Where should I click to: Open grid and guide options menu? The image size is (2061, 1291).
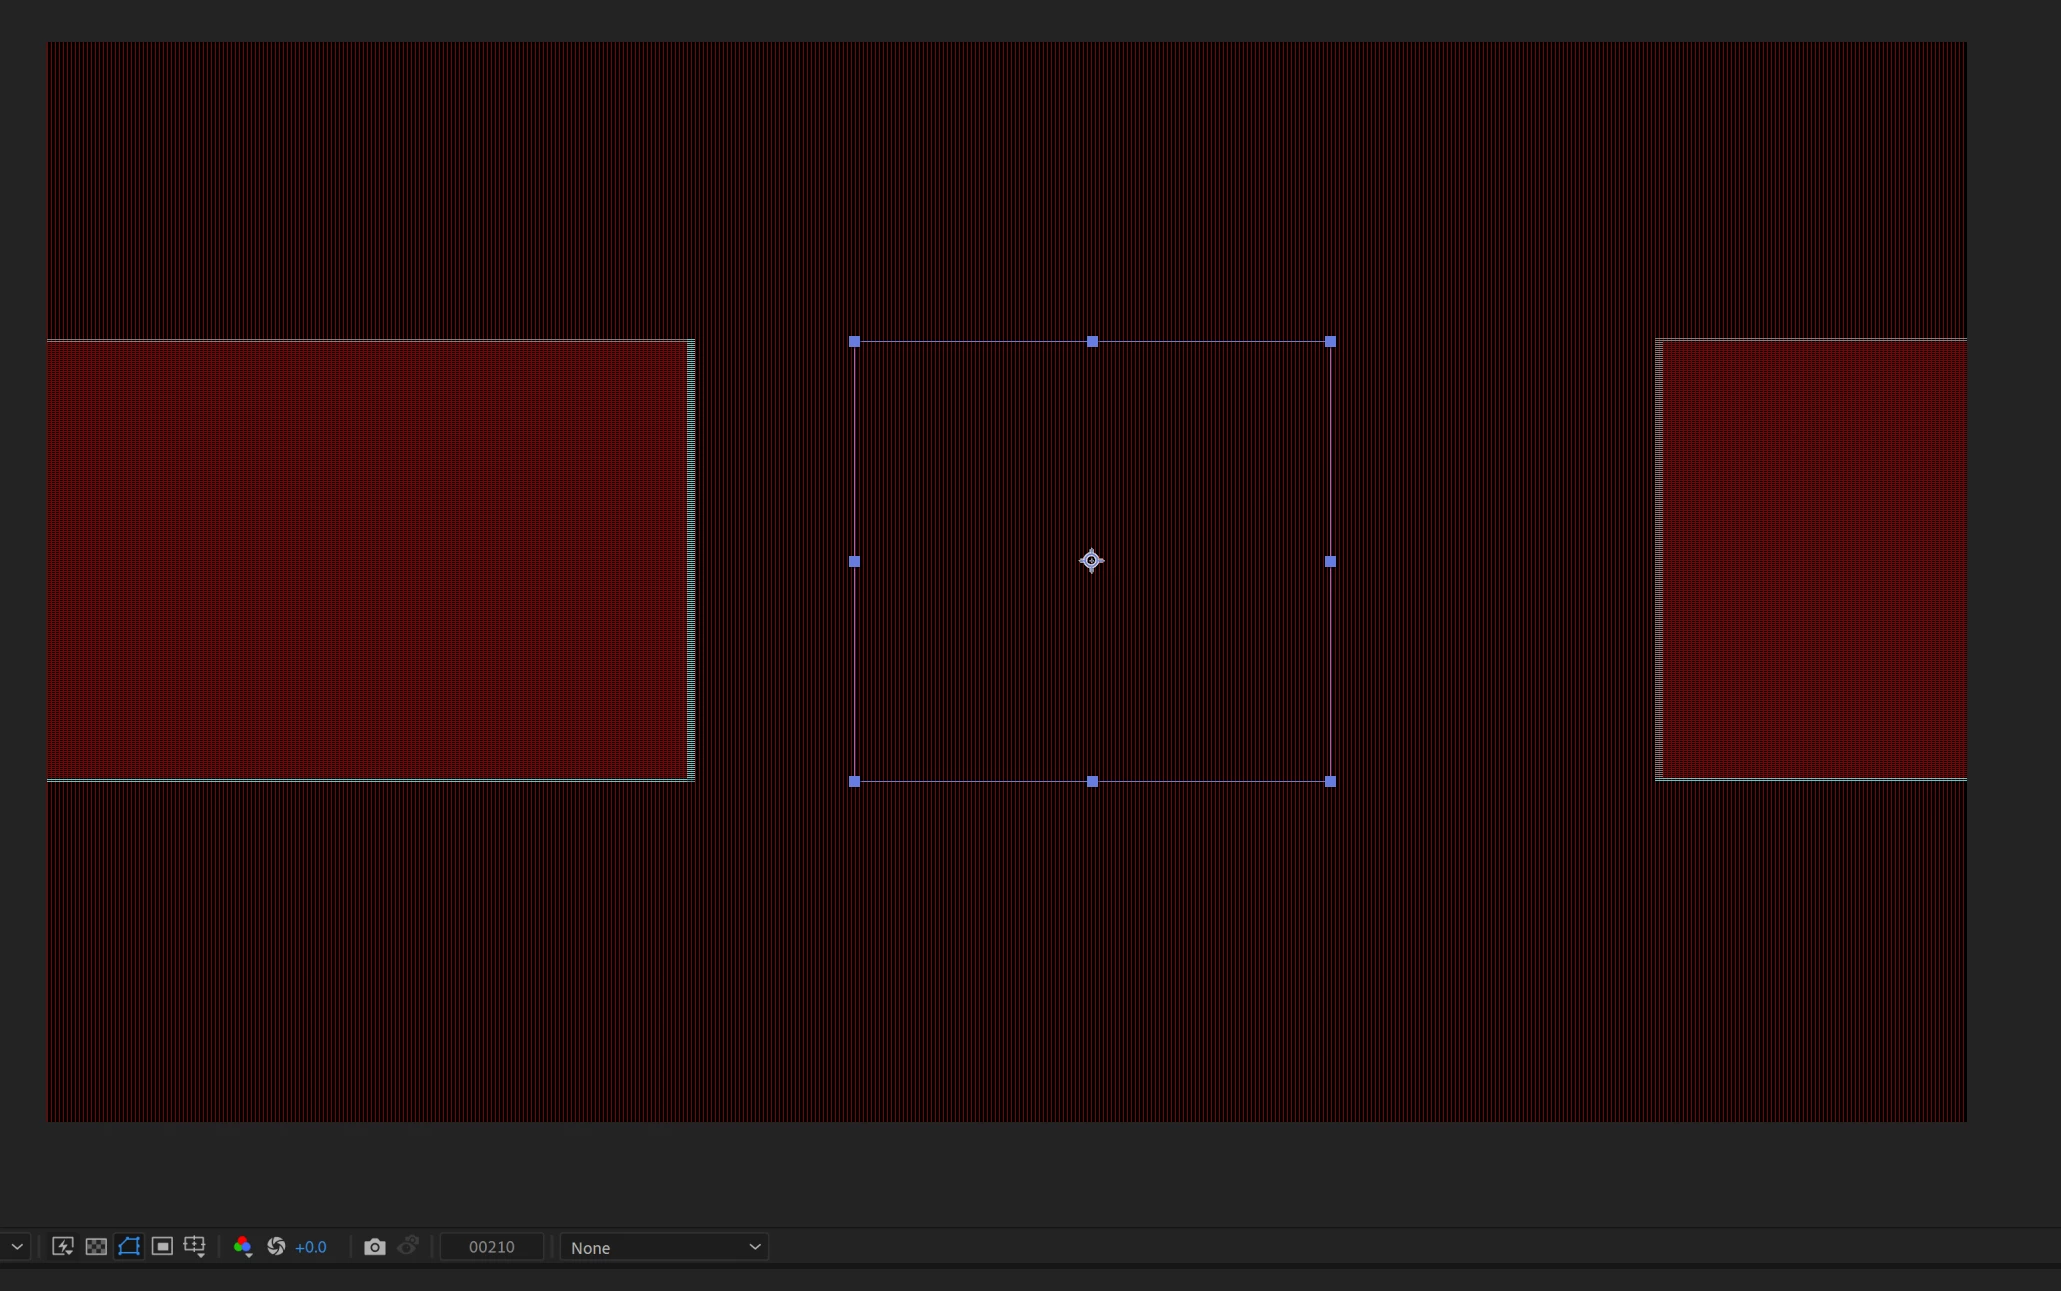click(195, 1246)
